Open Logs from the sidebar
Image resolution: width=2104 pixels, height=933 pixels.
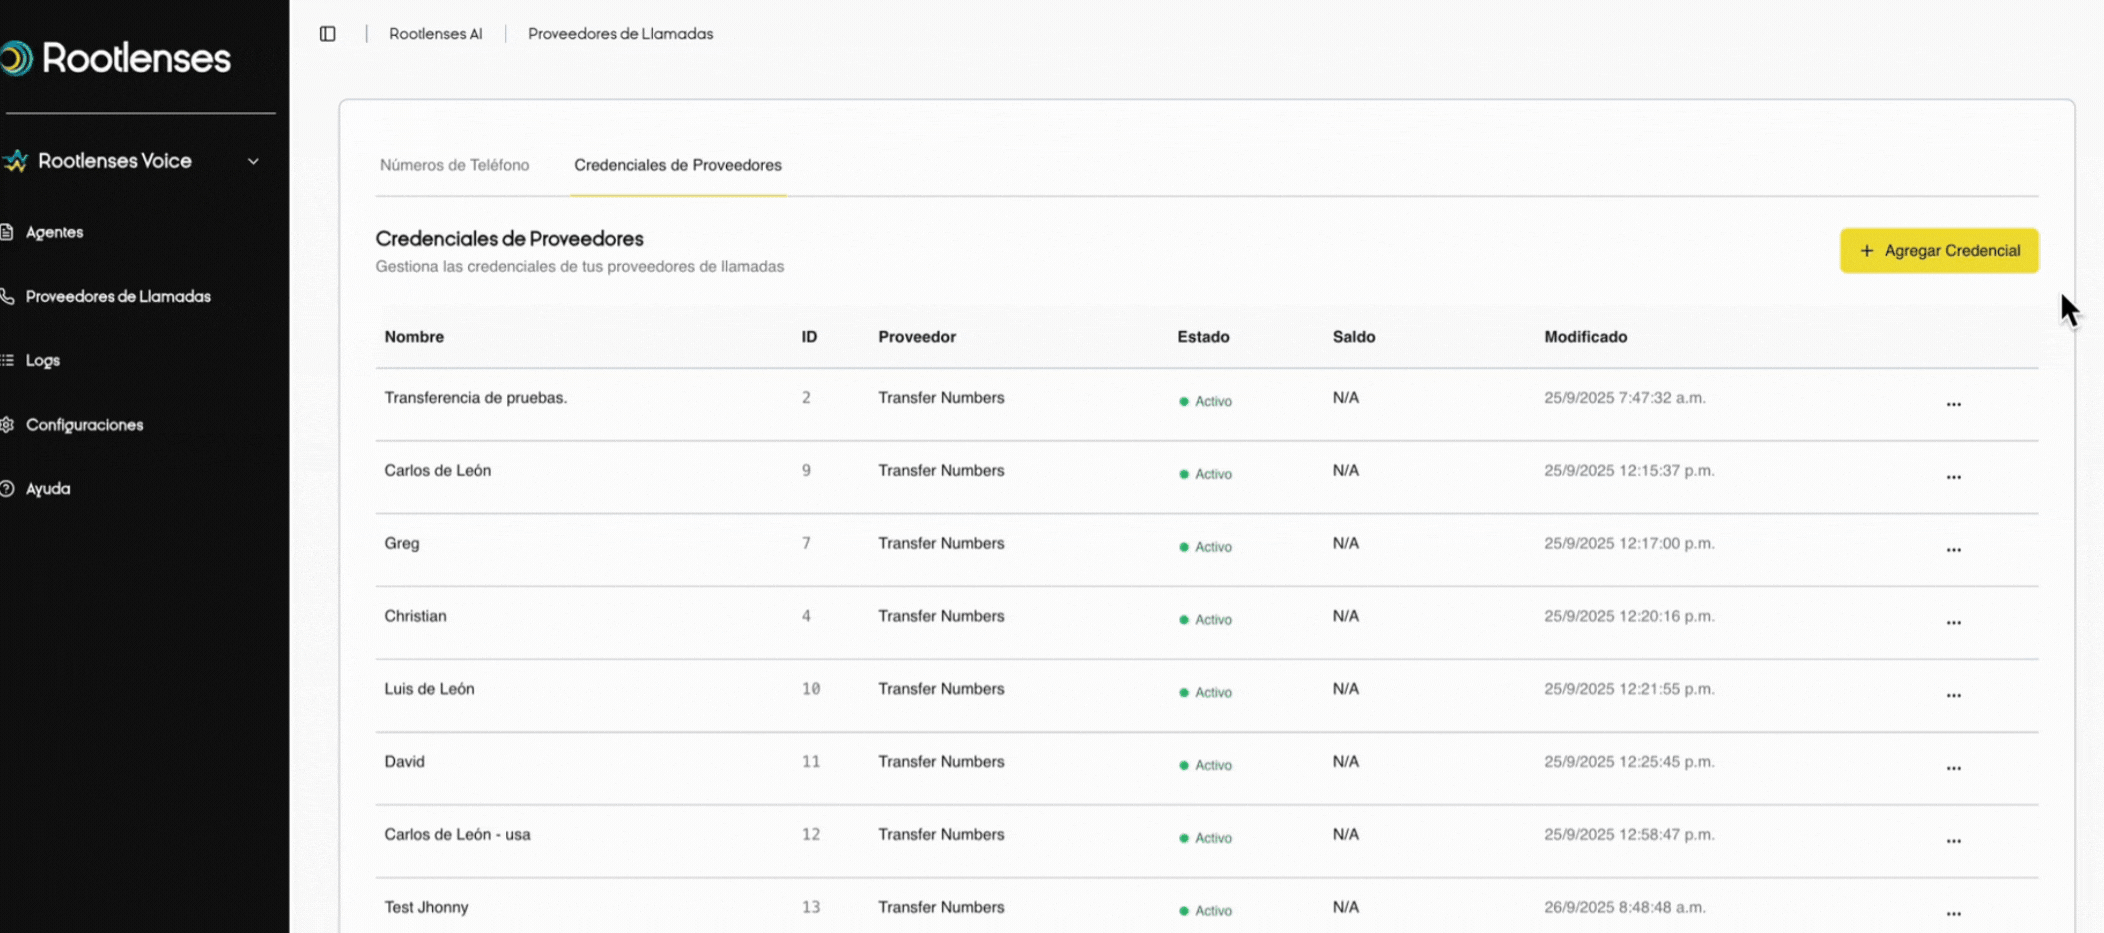42,360
